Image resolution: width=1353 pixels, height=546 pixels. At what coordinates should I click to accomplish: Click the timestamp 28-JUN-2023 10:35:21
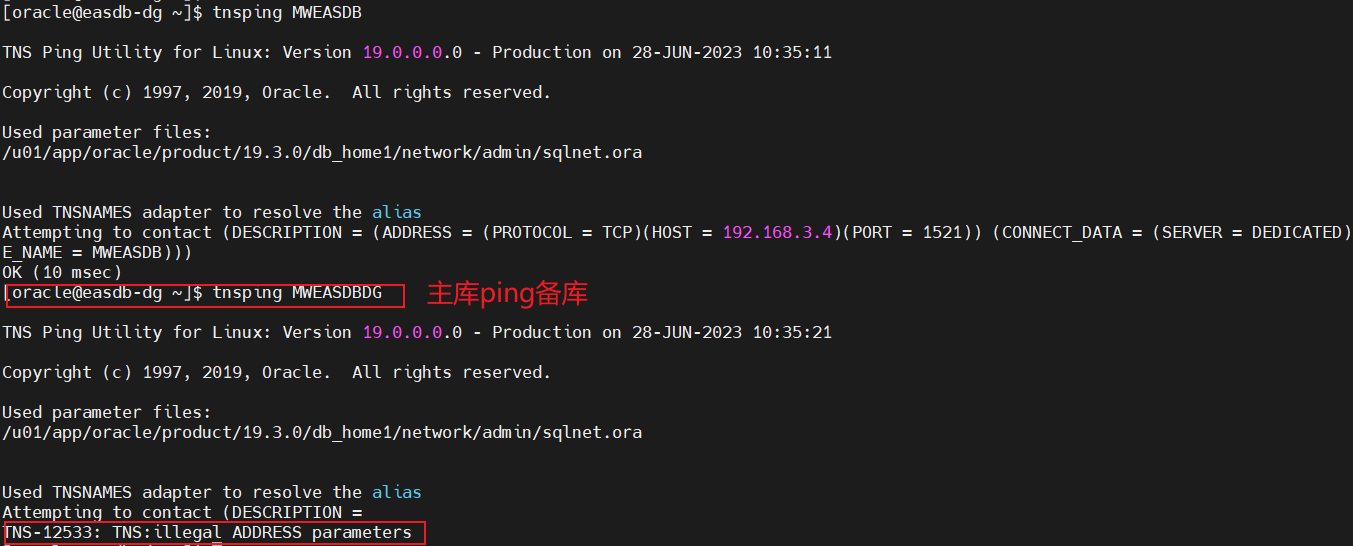pyautogui.click(x=731, y=332)
